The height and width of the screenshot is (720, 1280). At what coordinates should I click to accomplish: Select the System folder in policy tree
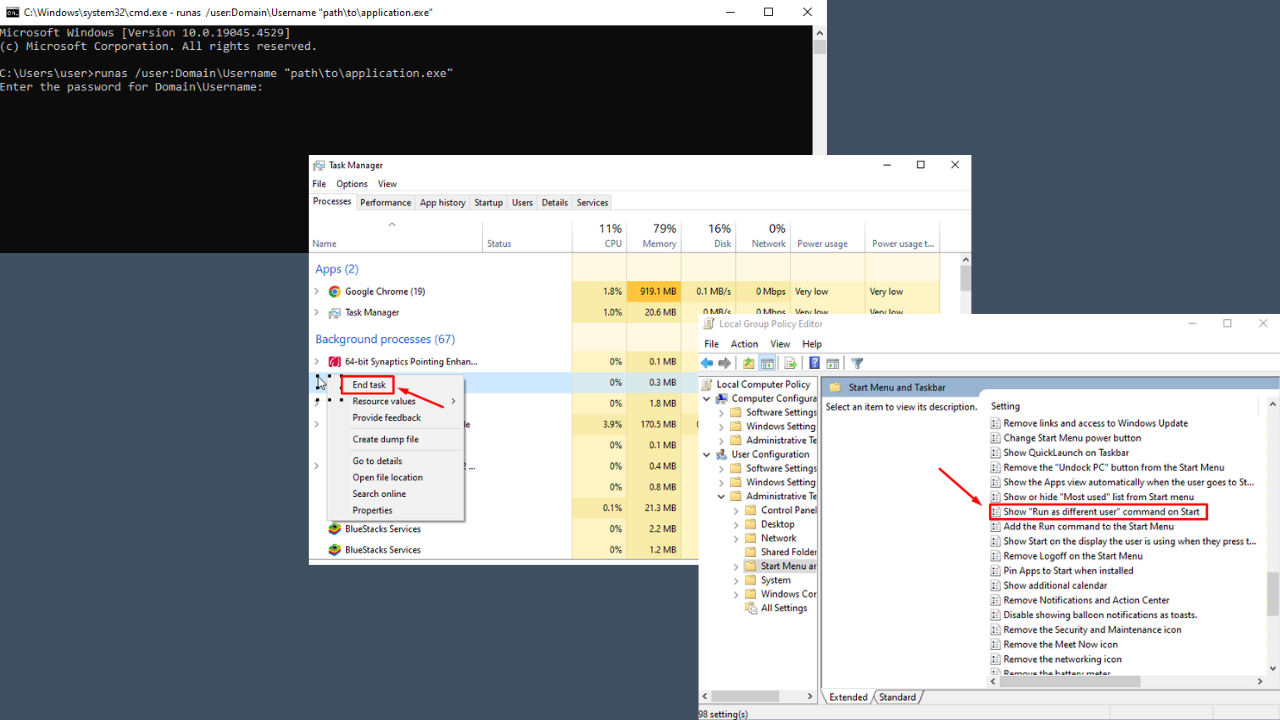(775, 580)
